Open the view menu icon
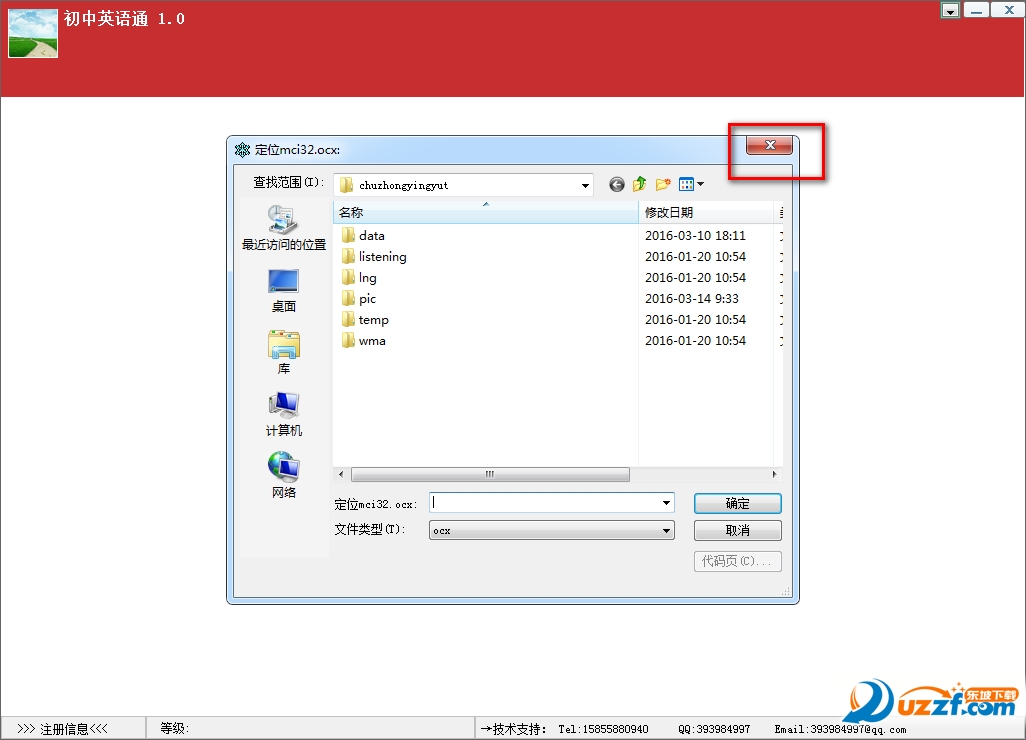This screenshot has width=1026, height=740. pos(691,185)
